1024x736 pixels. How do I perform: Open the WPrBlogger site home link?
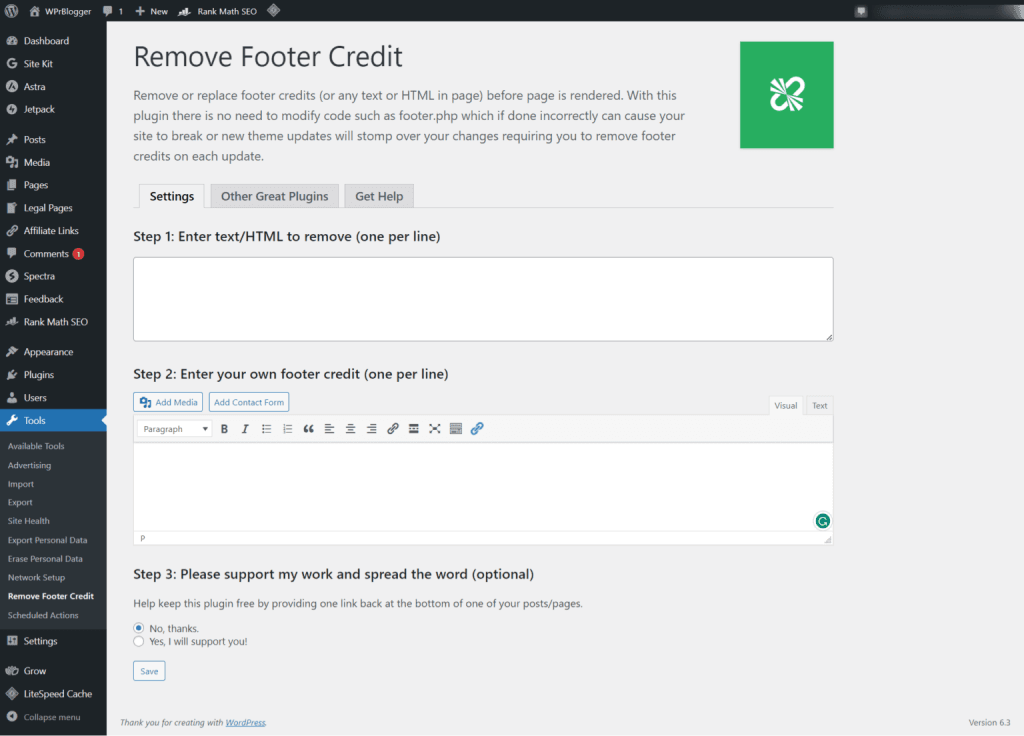point(60,11)
